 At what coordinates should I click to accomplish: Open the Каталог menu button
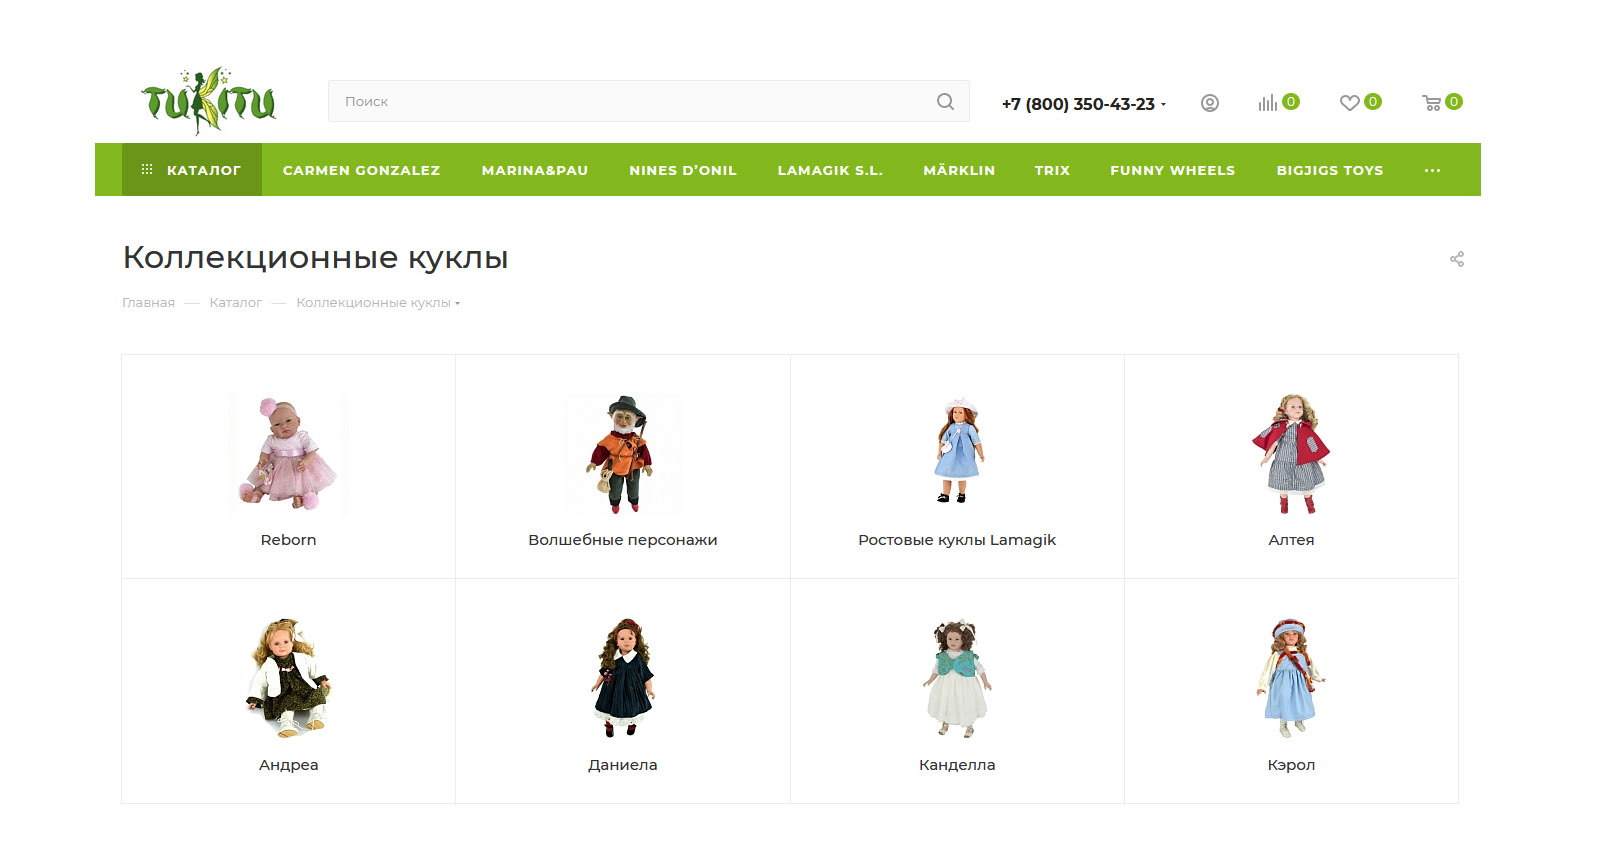point(192,170)
